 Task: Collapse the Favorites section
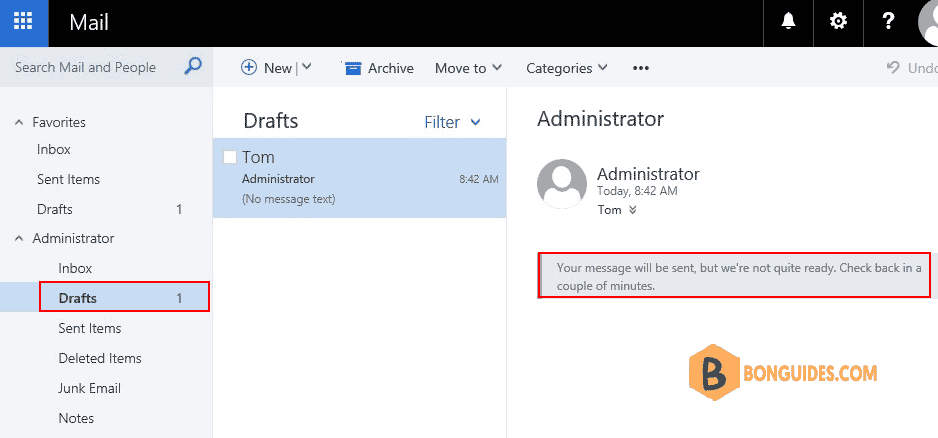click(20, 122)
